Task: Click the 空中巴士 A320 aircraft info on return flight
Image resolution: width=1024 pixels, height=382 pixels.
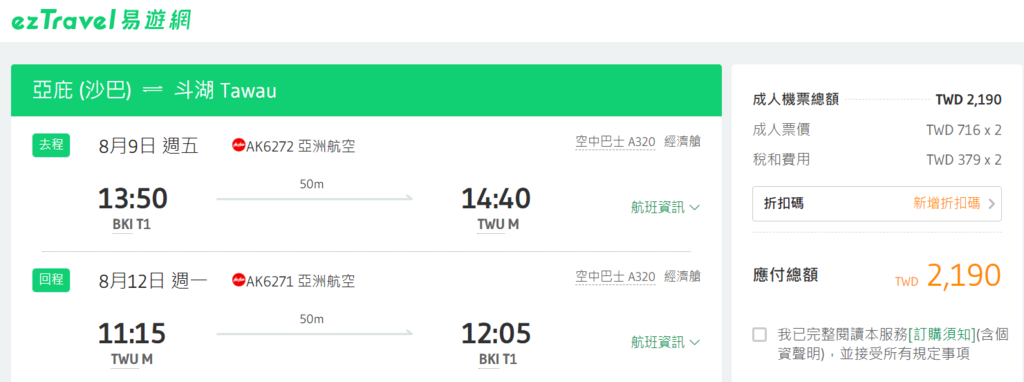Action: [615, 277]
